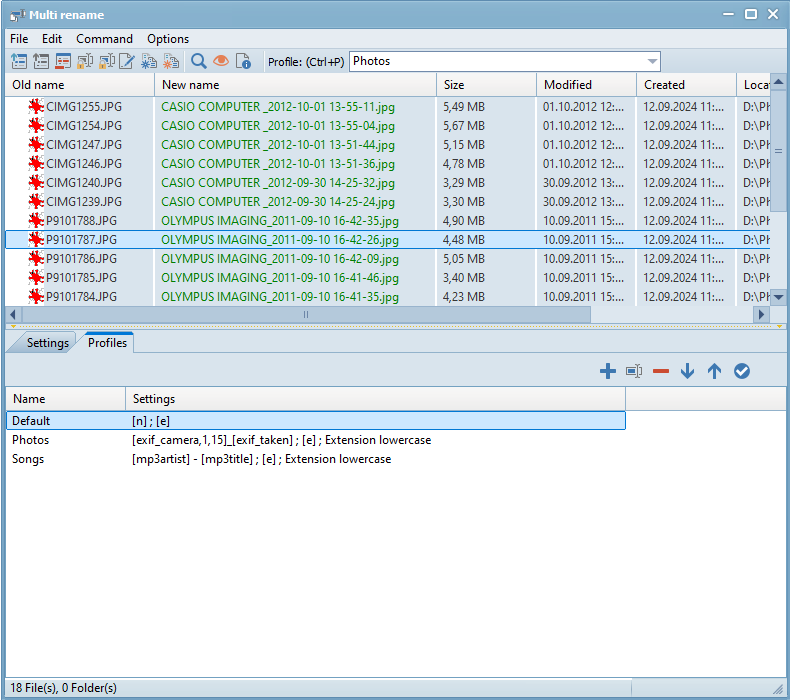790x700 pixels.
Task: Toggle the orange eye preview icon
Action: [x=221, y=61]
